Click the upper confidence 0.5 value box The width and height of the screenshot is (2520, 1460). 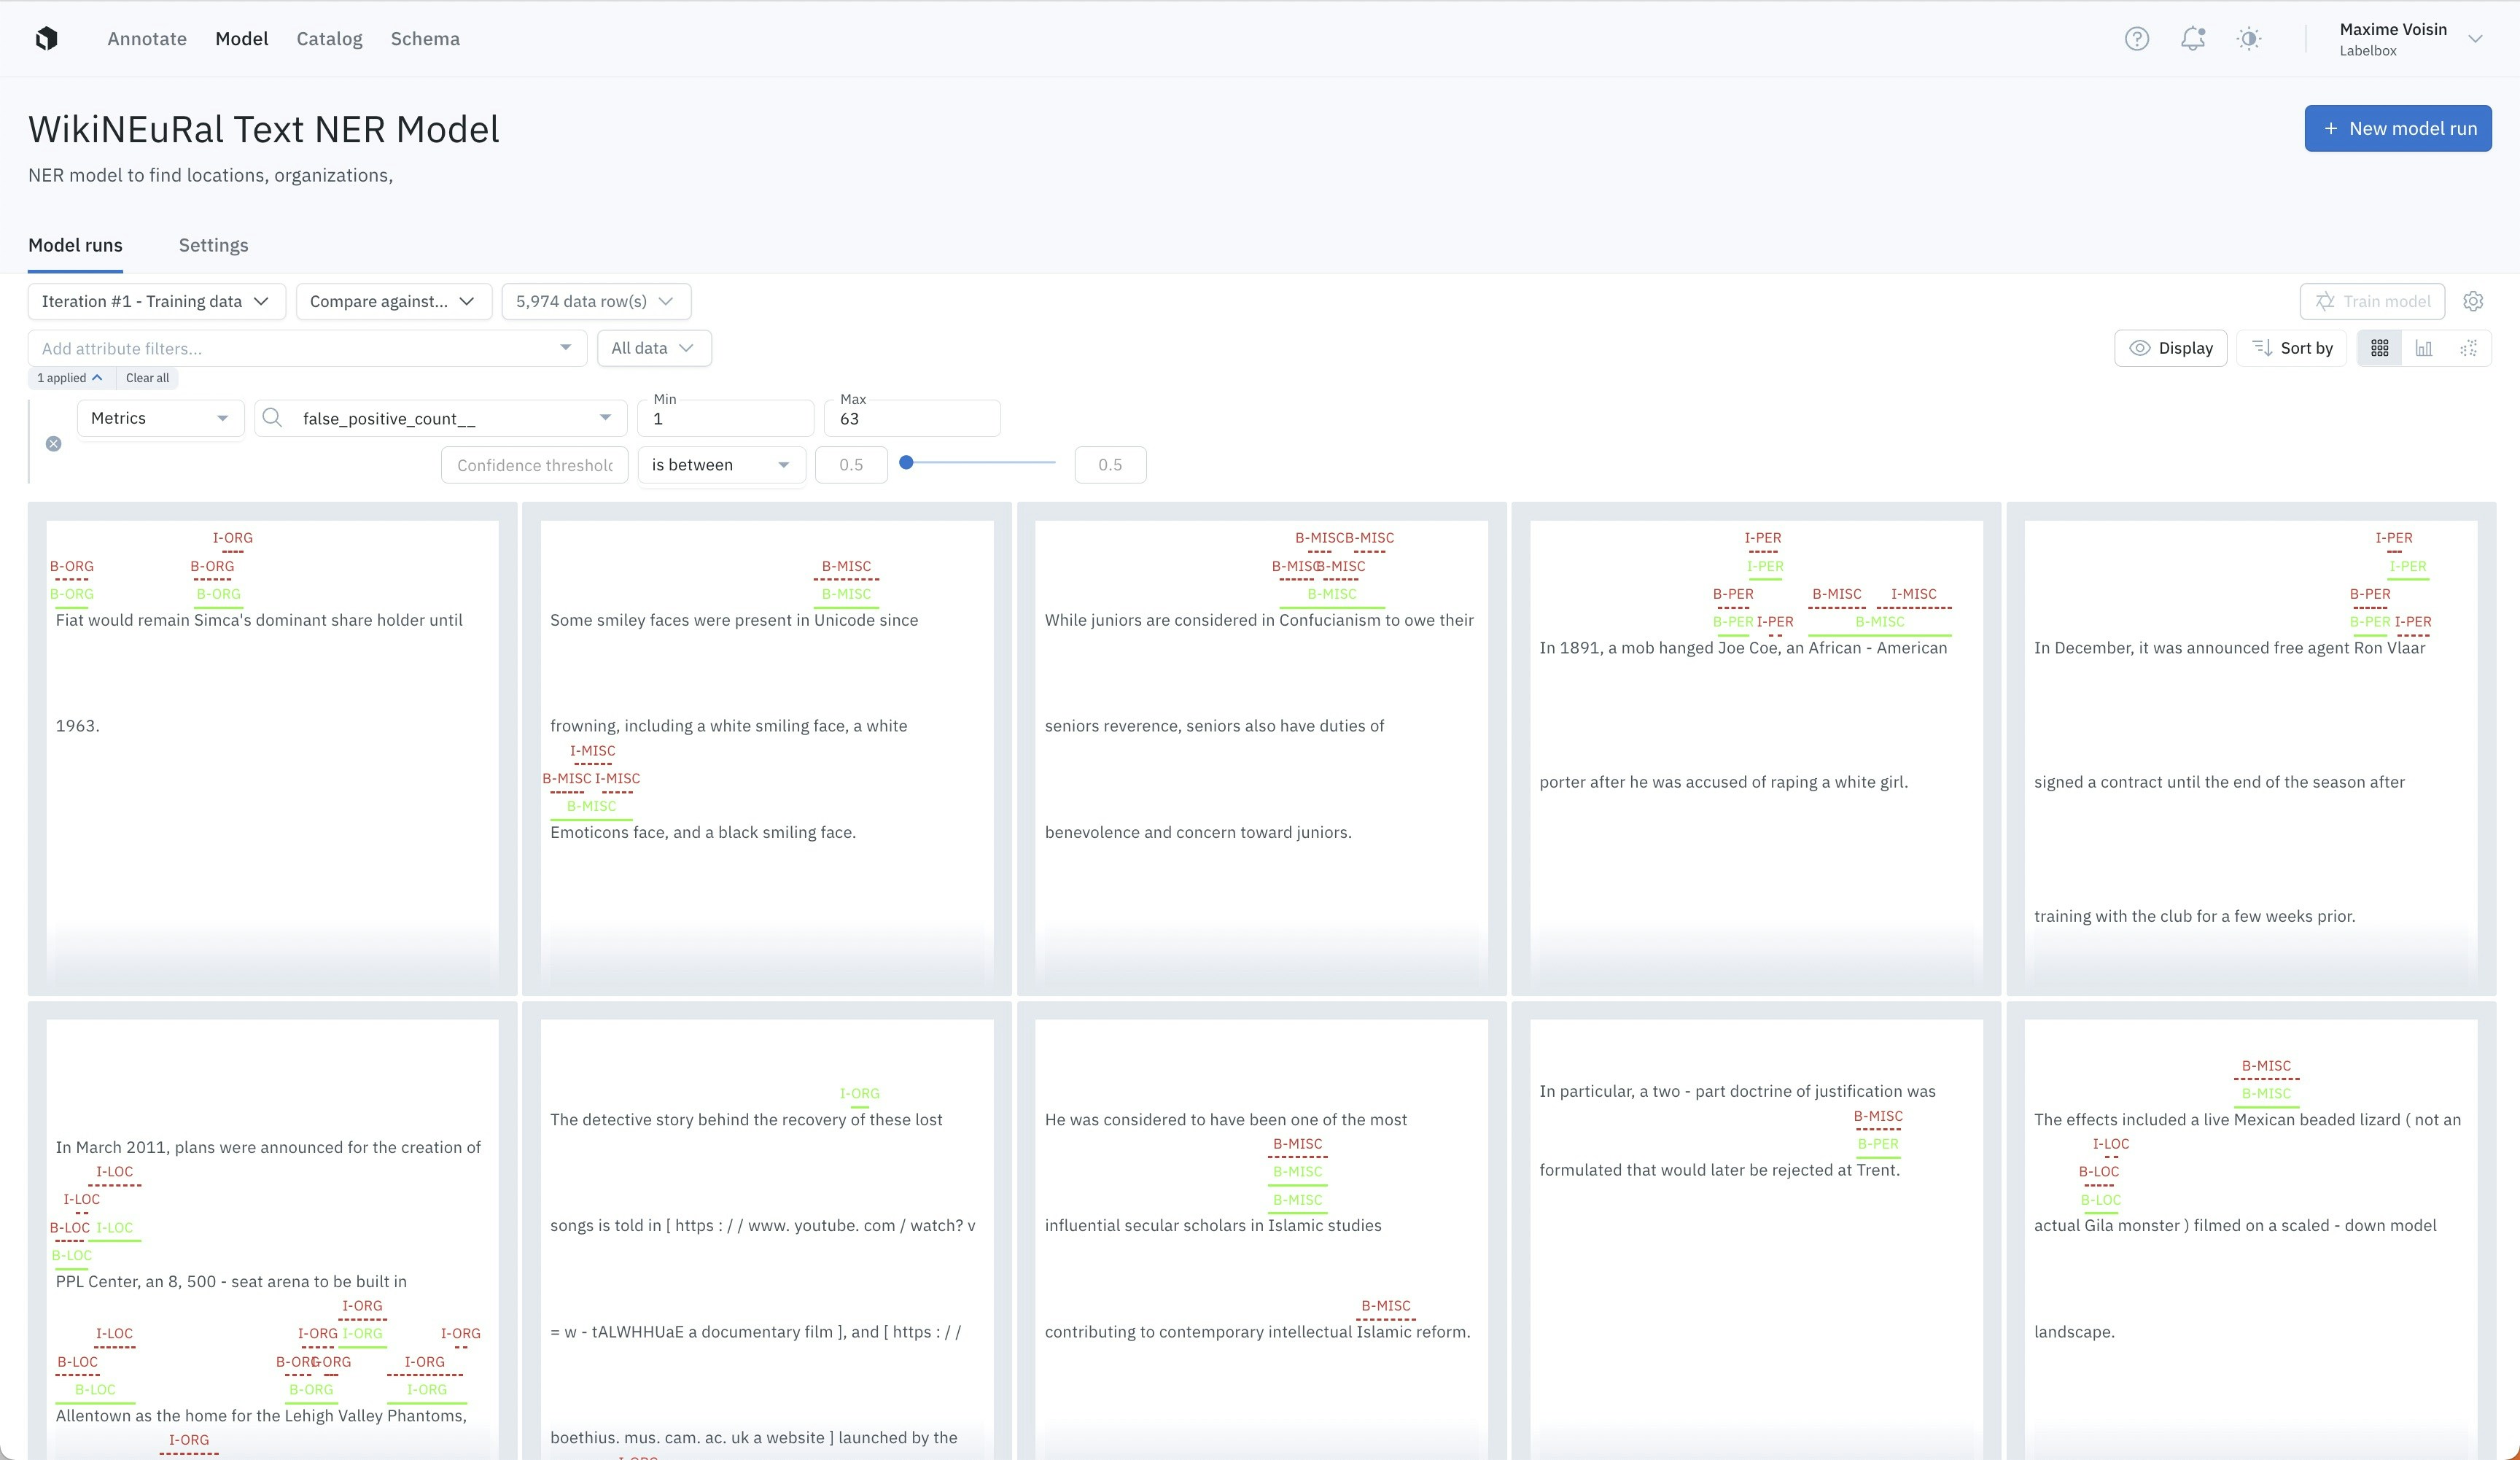pyautogui.click(x=1110, y=465)
